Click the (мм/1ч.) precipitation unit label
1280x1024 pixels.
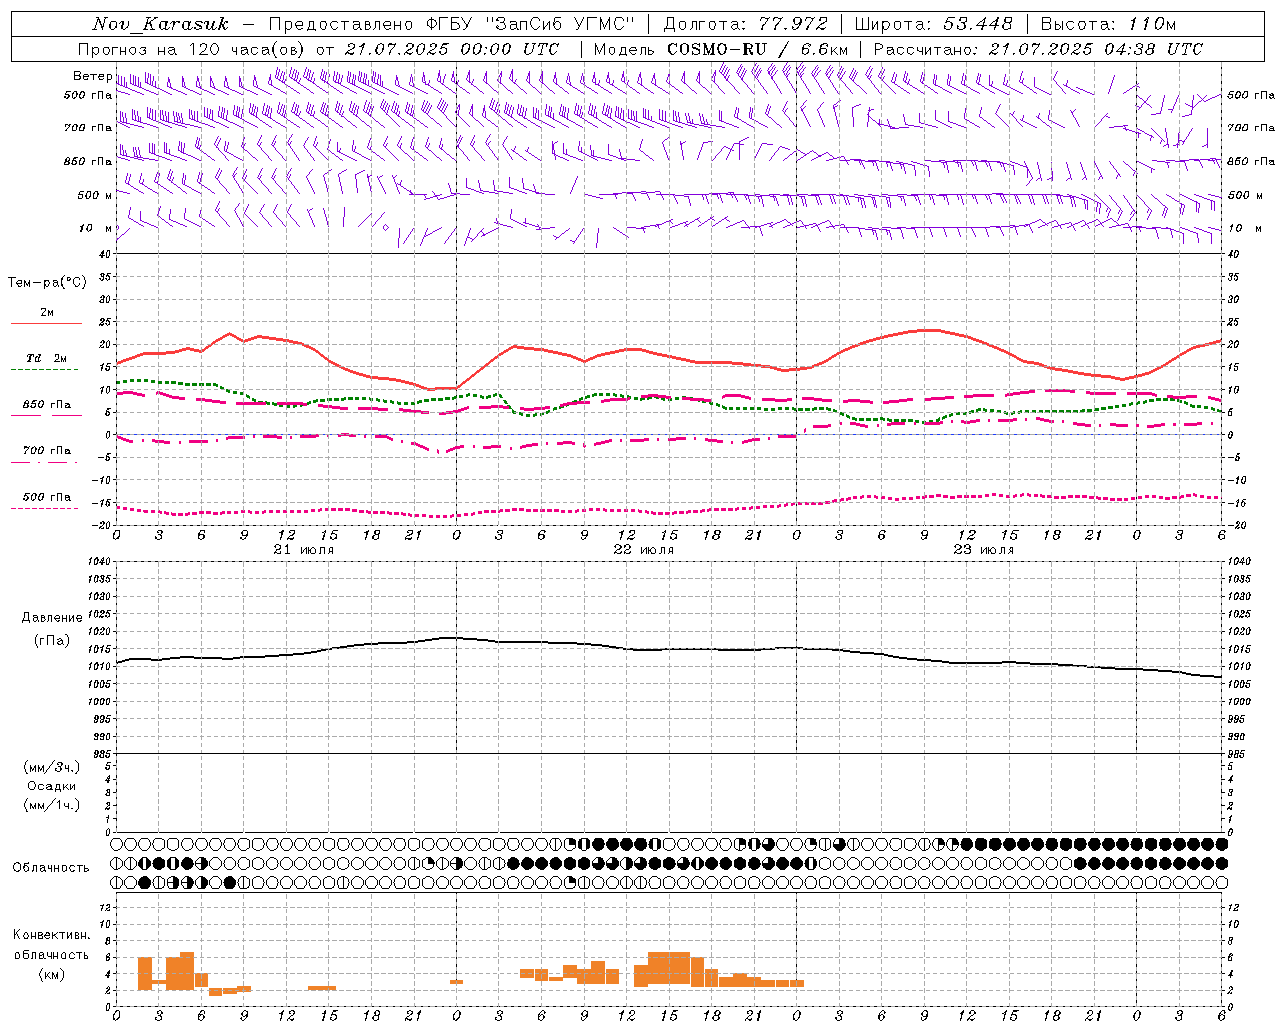(52, 805)
